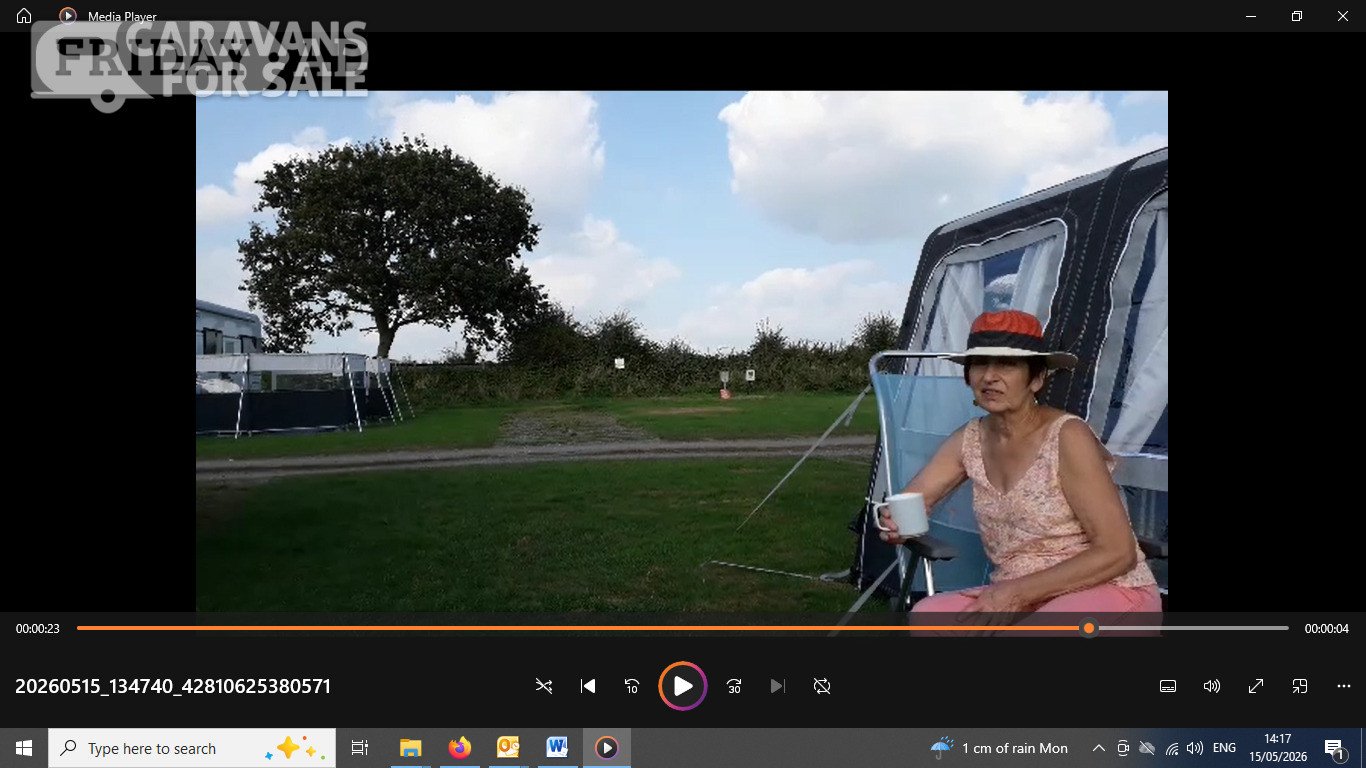The image size is (1366, 768).
Task: Show hidden system tray icons
Action: coord(1098,748)
